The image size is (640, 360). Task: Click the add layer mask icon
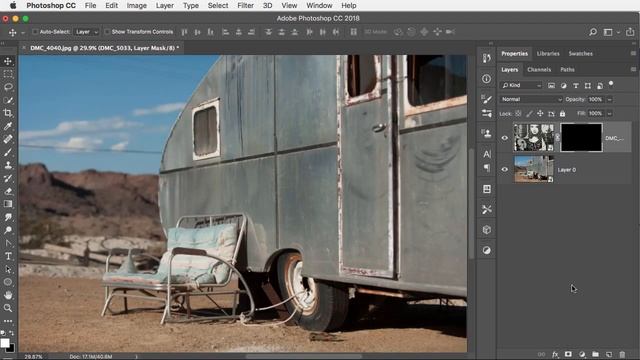pyautogui.click(x=568, y=354)
